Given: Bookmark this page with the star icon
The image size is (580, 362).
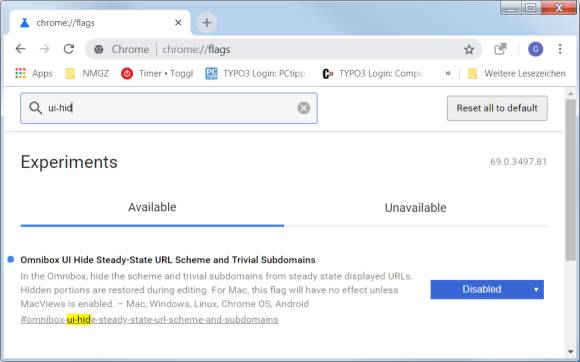Looking at the screenshot, I should click(469, 49).
